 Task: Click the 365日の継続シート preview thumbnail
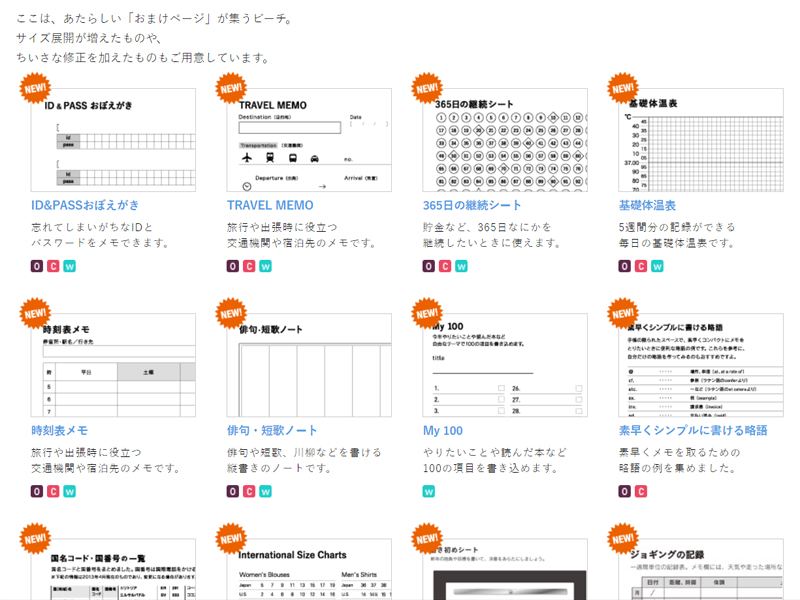pyautogui.click(x=505, y=140)
